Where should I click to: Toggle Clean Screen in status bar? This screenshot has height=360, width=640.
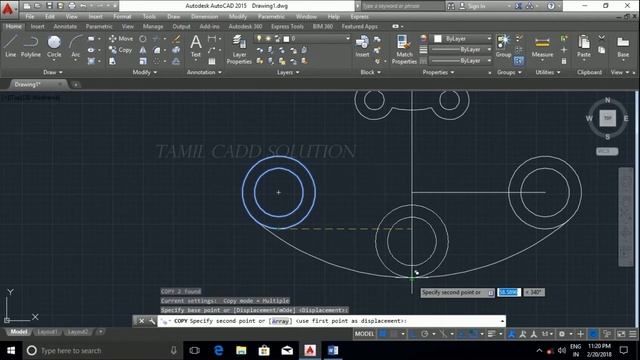621,334
